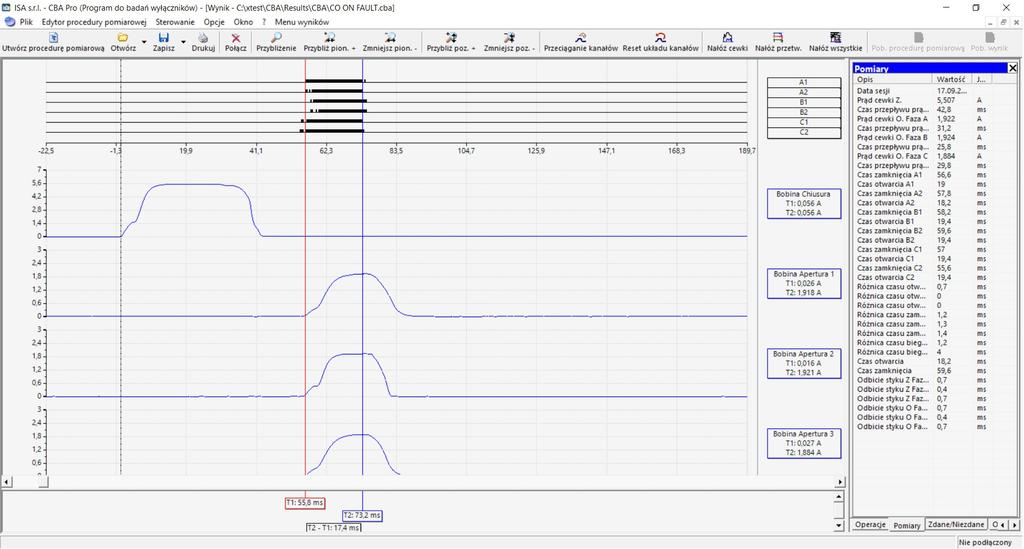Image resolution: width=1024 pixels, height=549 pixels.
Task: Click application logo icon beside Plik
Action: (9, 22)
